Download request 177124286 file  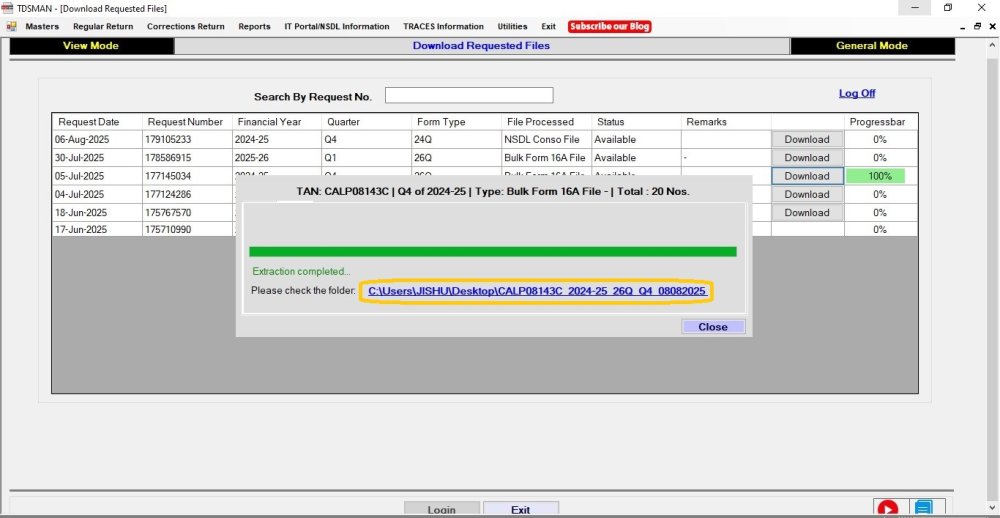point(807,194)
